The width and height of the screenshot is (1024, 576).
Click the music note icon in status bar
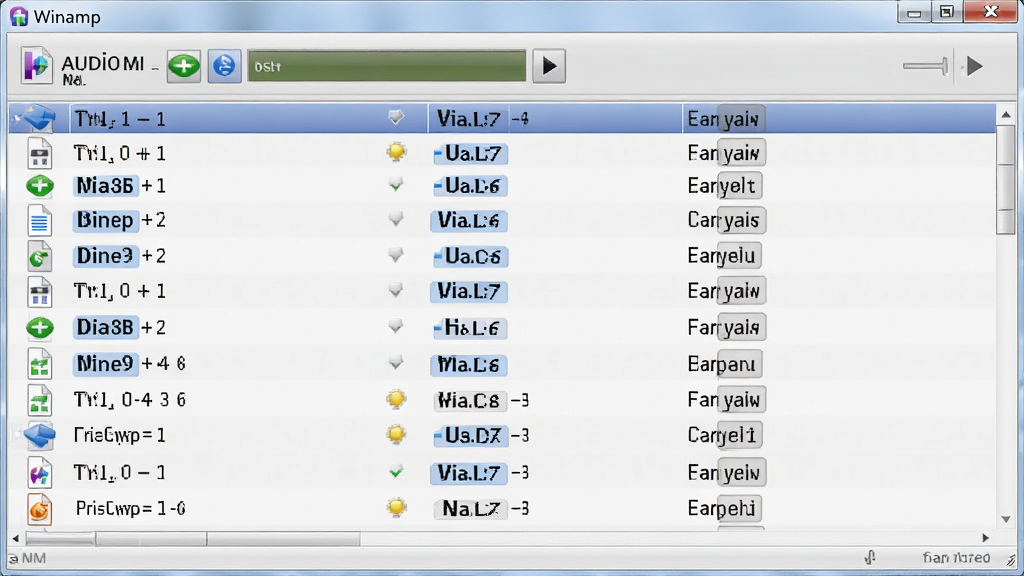tap(869, 557)
